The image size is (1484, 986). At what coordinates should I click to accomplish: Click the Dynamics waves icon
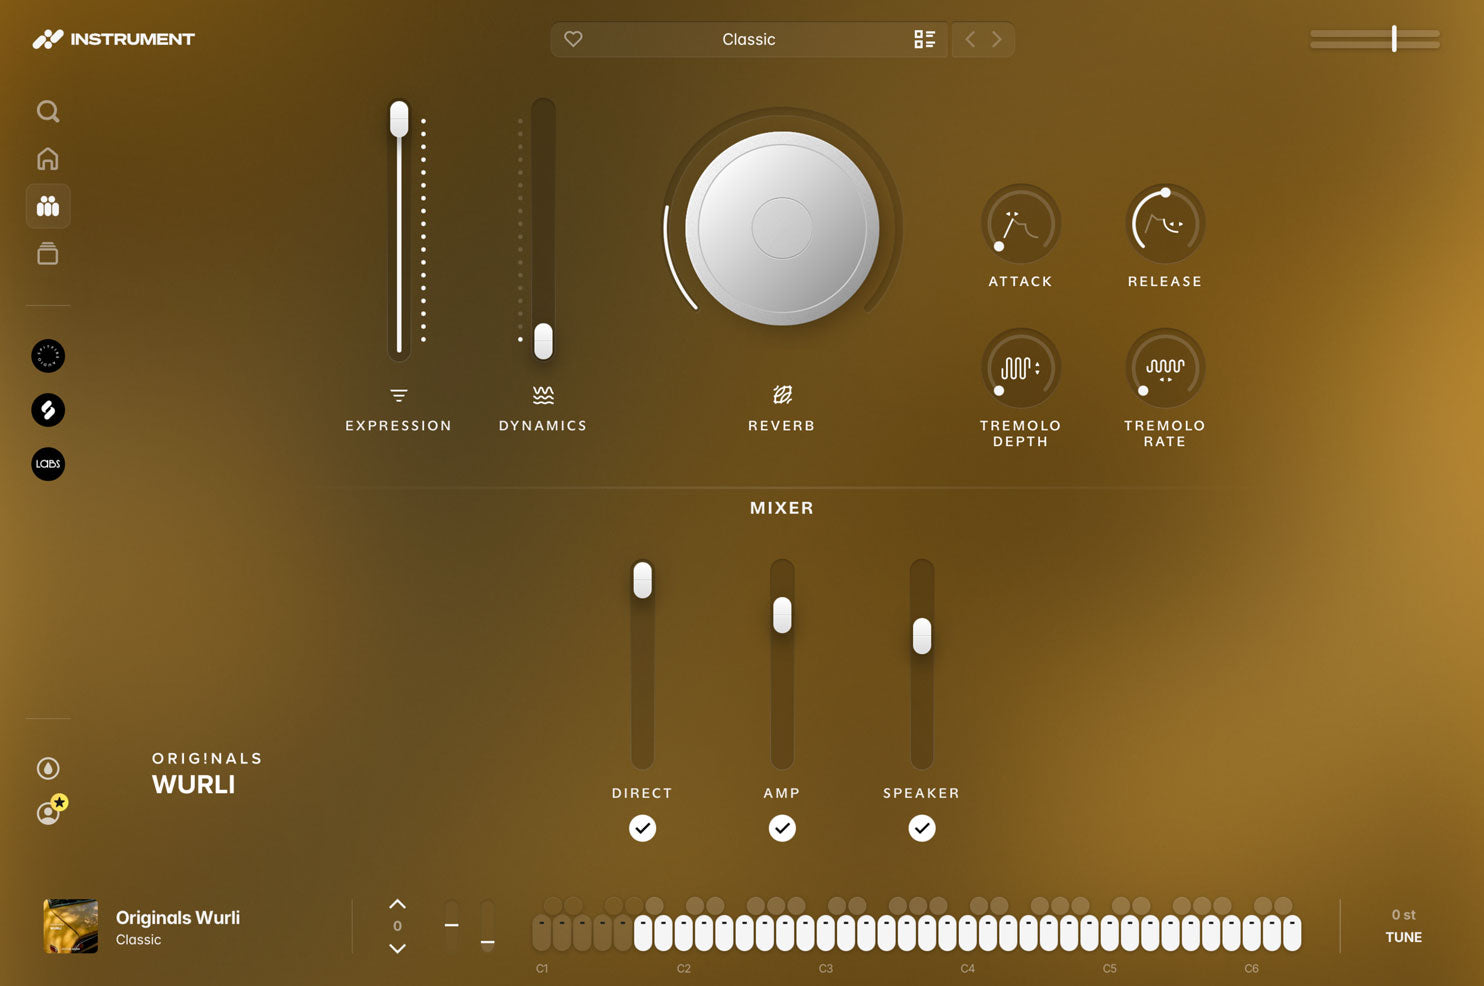click(x=543, y=395)
